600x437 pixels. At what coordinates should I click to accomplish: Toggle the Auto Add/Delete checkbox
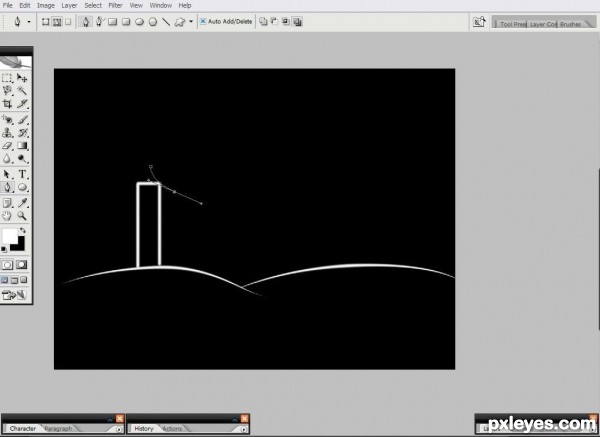[x=203, y=21]
